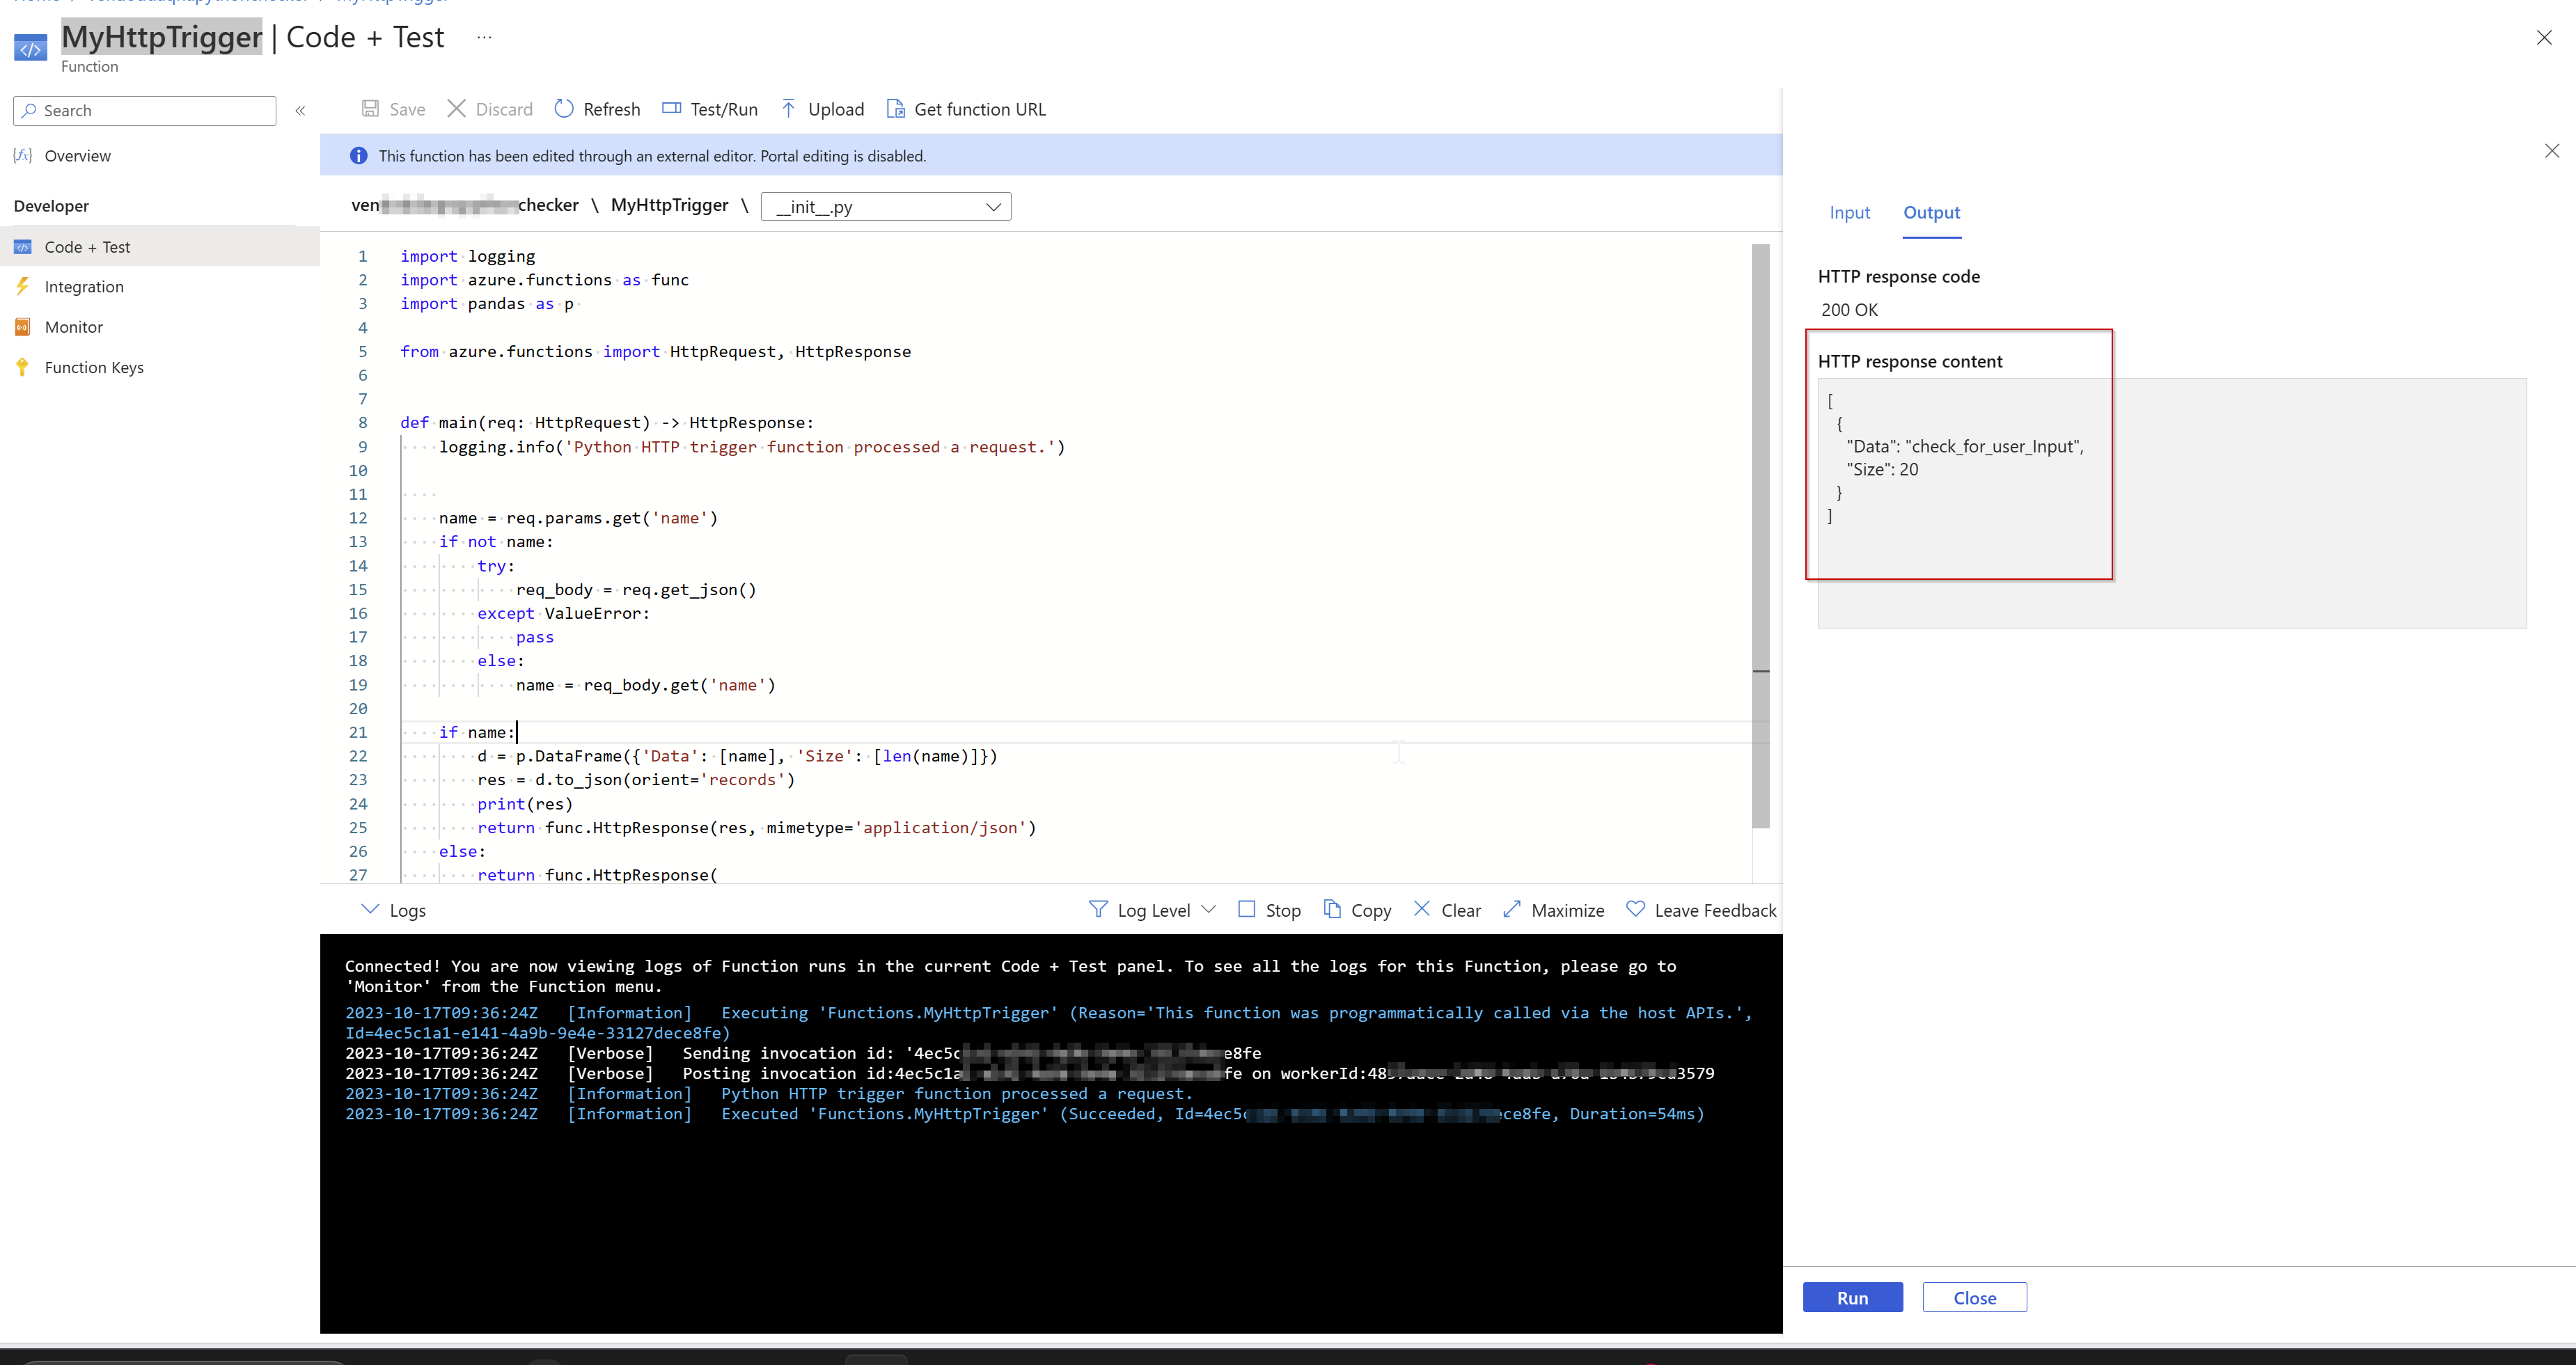Click the 'Python HTTP trigger function processed' log line
2576x1365 pixels.
pos(769,1094)
